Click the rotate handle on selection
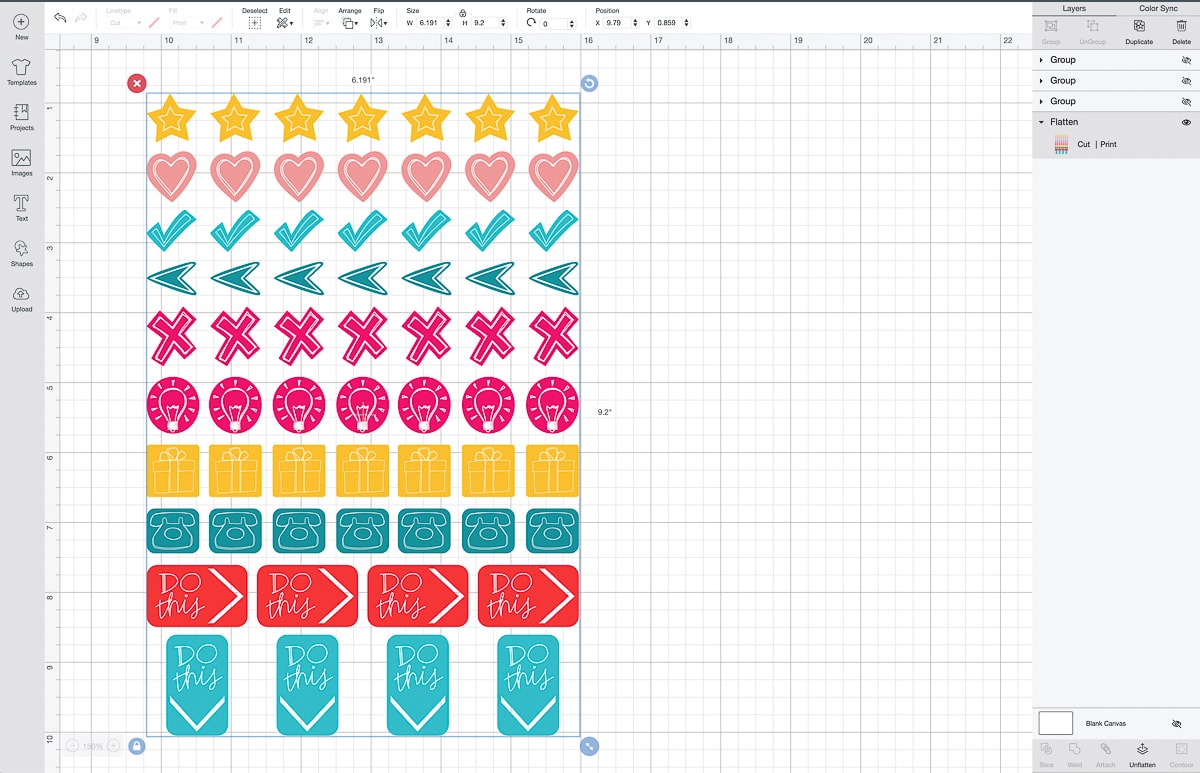Image resolution: width=1200 pixels, height=773 pixels. click(x=589, y=83)
